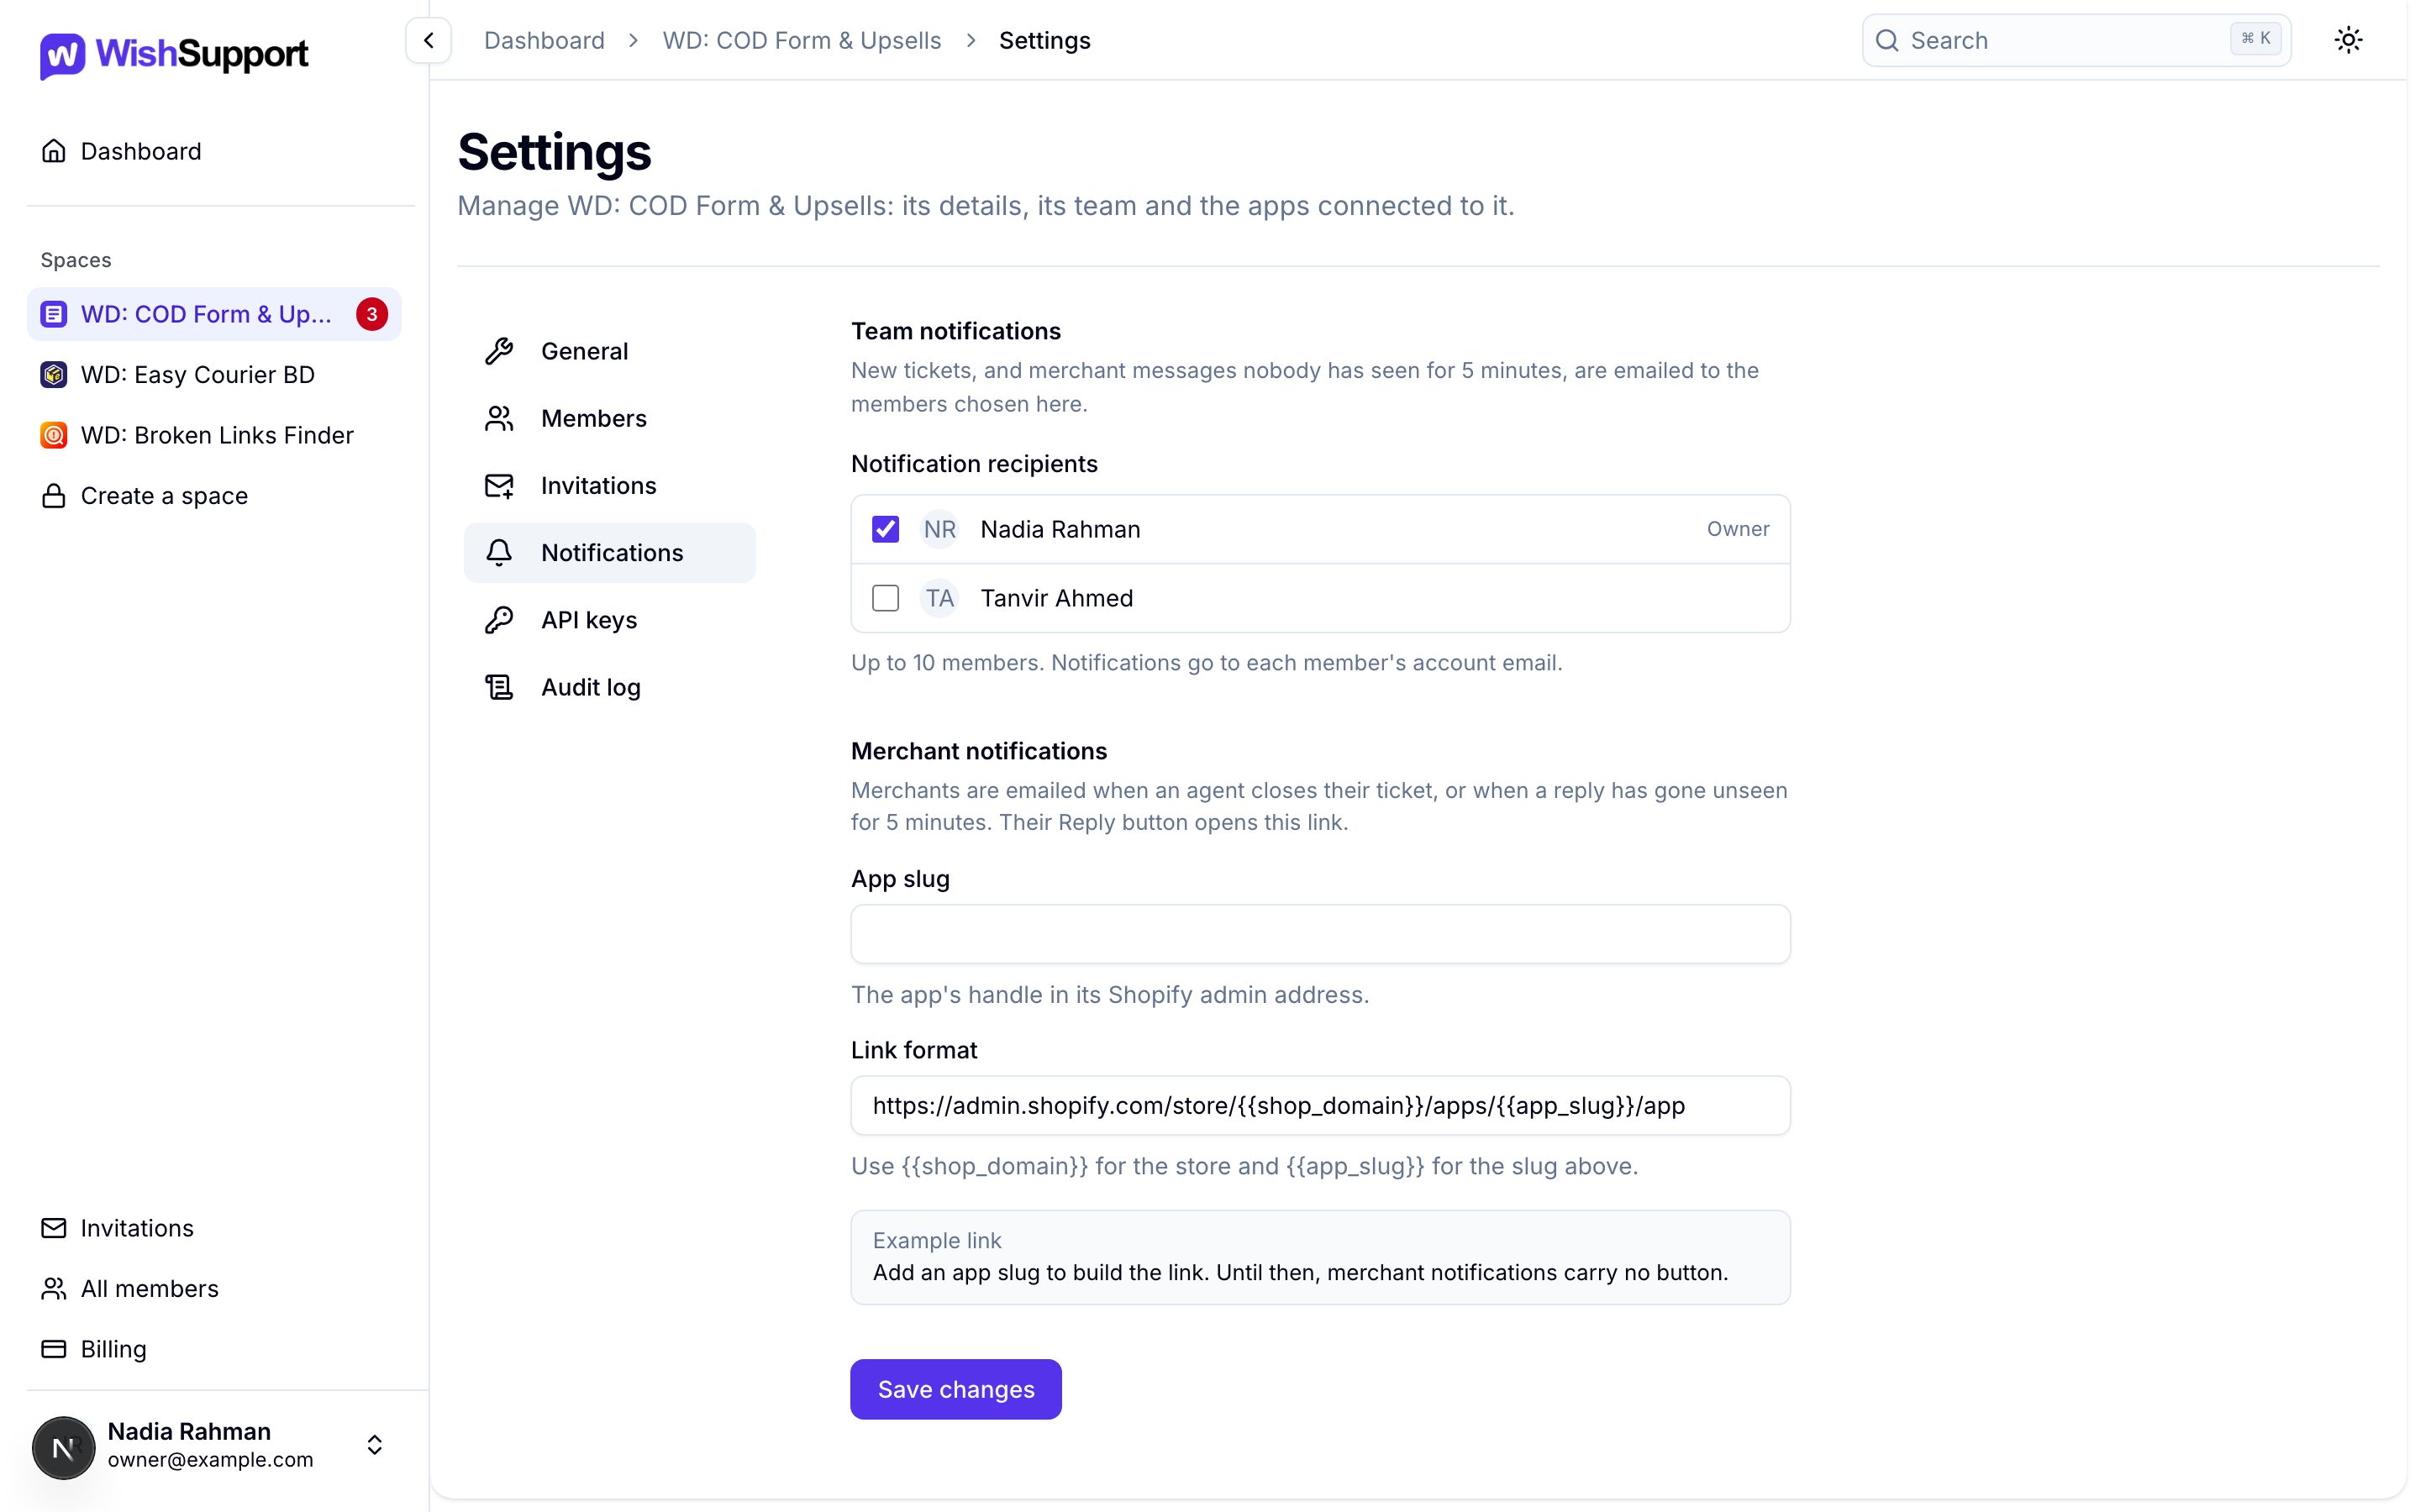Focus the Search box in top bar
The height and width of the screenshot is (1512, 2420).
point(2076,40)
